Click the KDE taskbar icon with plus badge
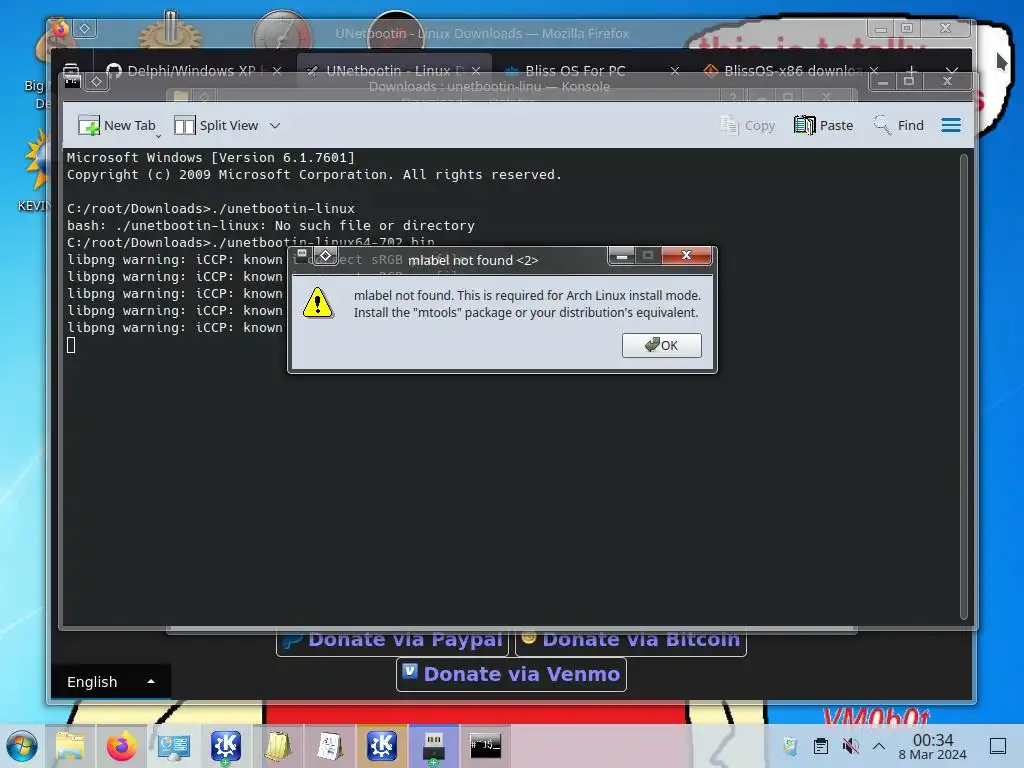Image resolution: width=1024 pixels, height=768 pixels. coord(225,746)
